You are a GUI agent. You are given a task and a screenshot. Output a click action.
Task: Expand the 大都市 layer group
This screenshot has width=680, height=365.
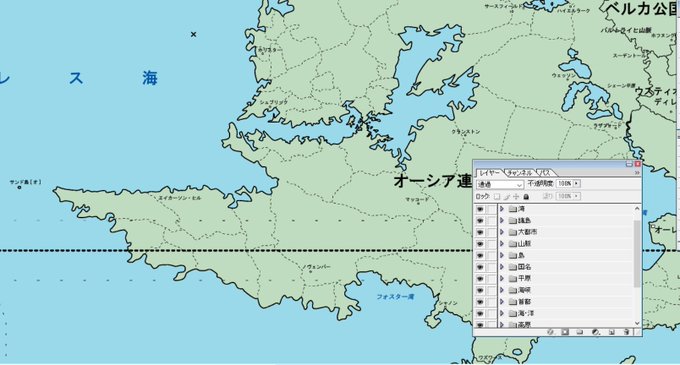(502, 232)
